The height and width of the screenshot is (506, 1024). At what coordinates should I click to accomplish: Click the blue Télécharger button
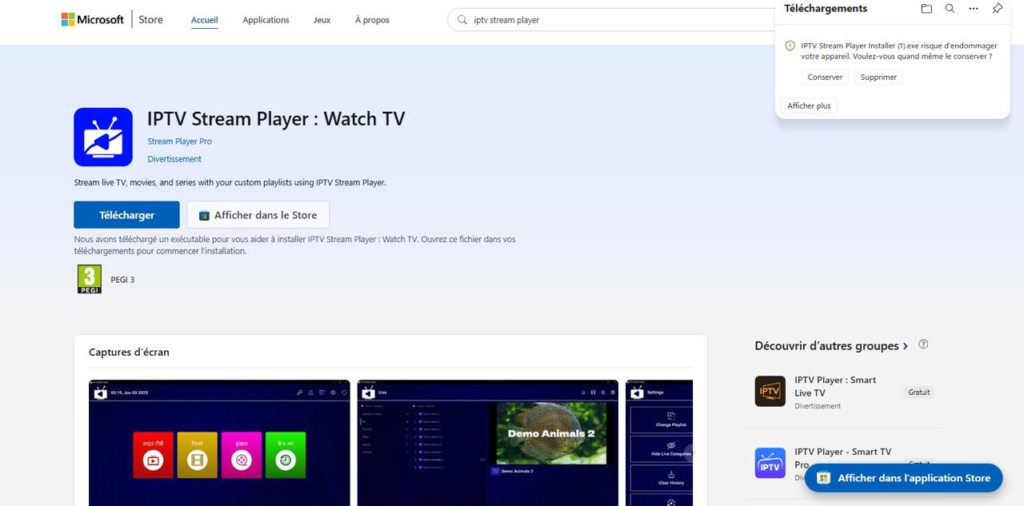[x=127, y=215]
